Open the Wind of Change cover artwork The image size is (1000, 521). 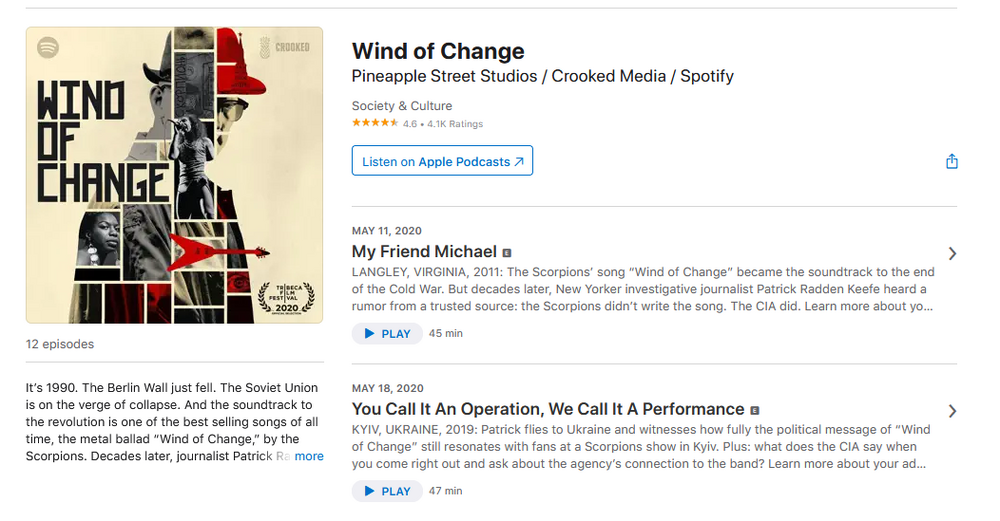pyautogui.click(x=174, y=175)
